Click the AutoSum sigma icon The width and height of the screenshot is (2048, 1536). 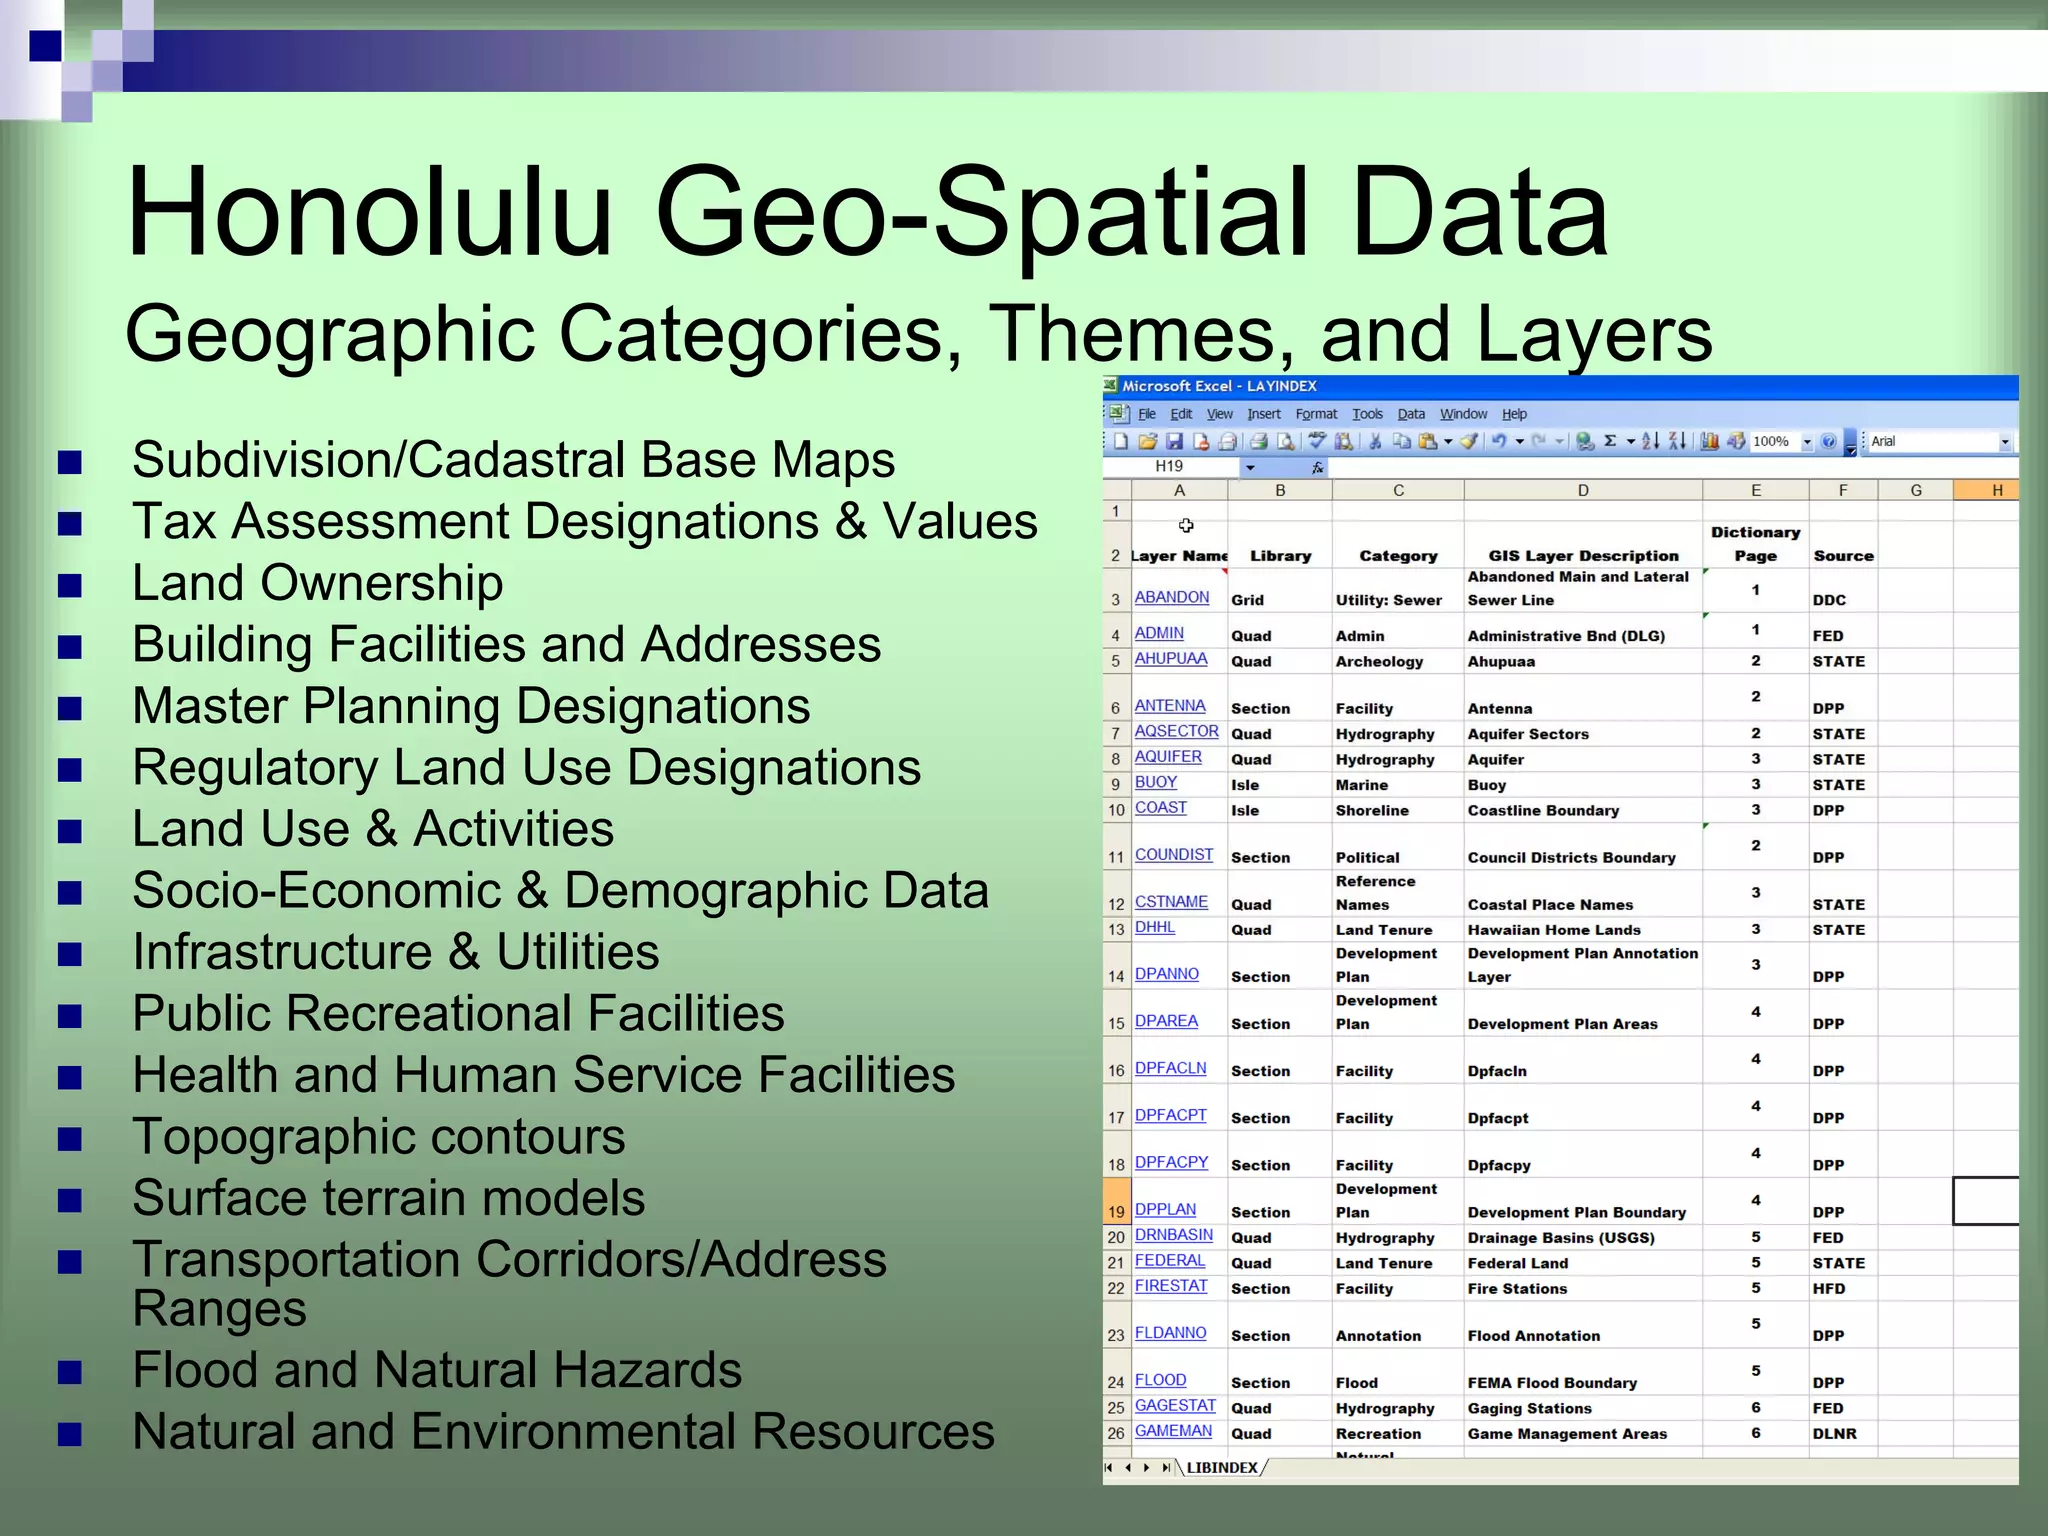coord(1610,441)
